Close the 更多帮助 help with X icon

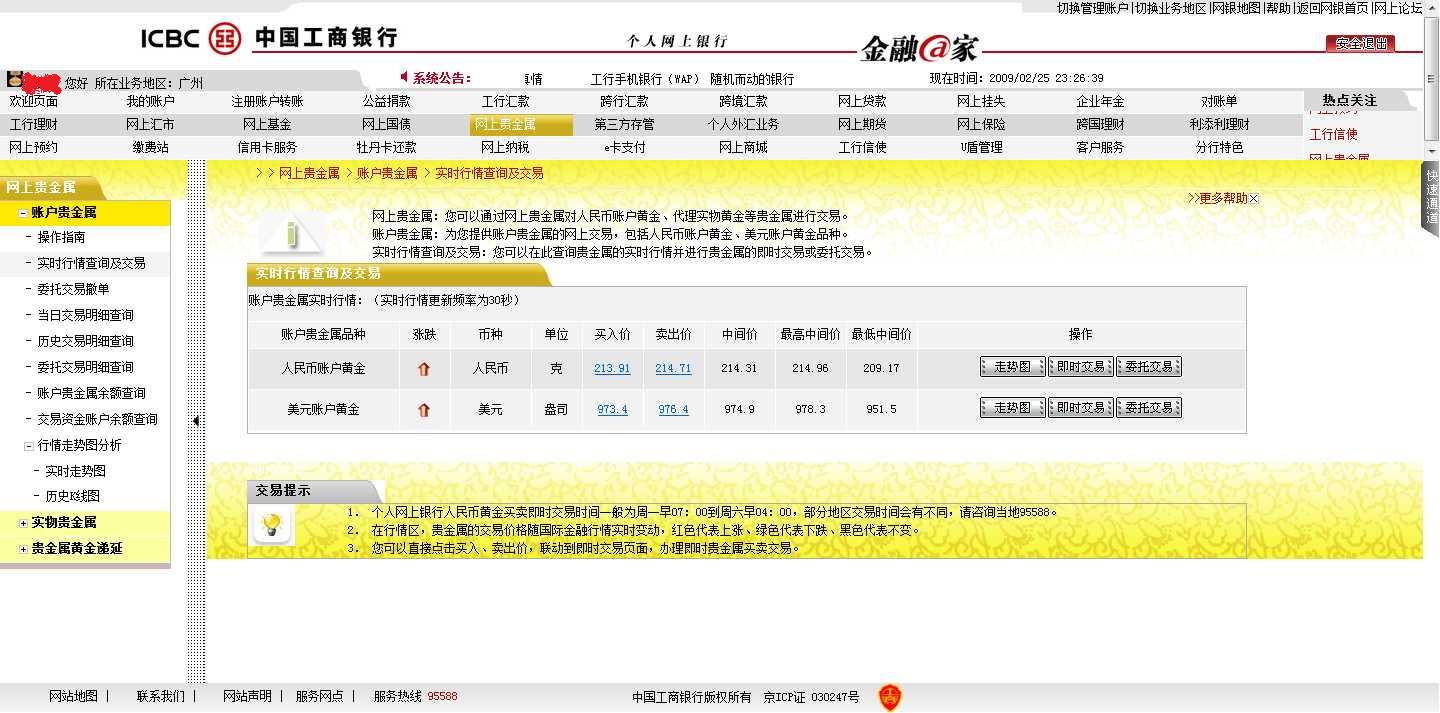point(1254,199)
